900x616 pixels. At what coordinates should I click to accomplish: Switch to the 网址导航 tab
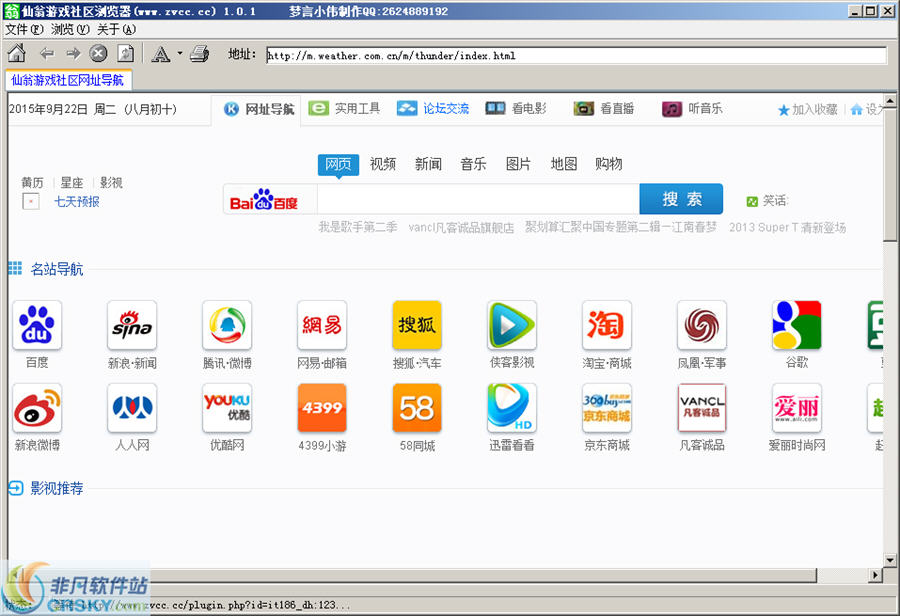pyautogui.click(x=258, y=109)
